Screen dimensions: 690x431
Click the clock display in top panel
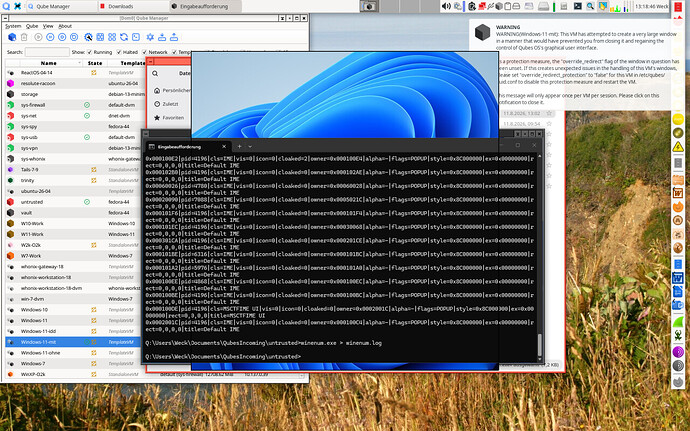(652, 6)
